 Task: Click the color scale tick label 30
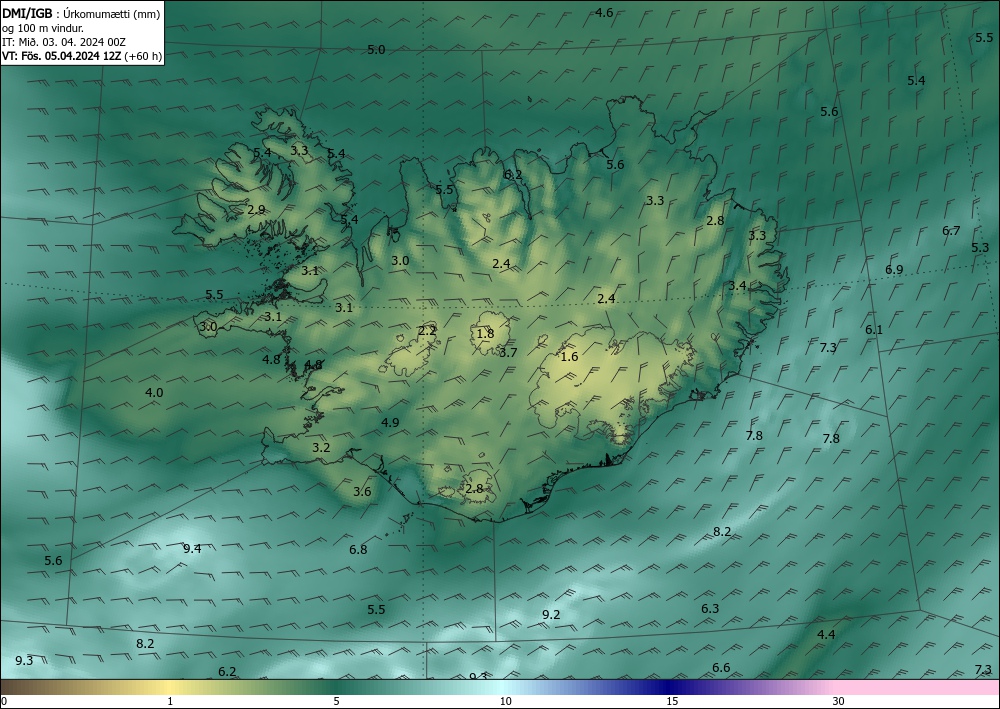(839, 701)
